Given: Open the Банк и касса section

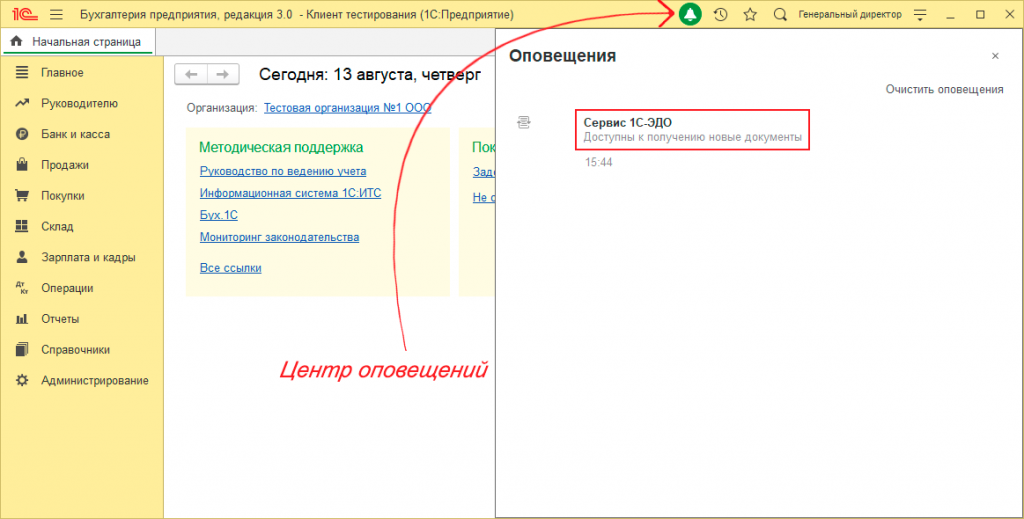Looking at the screenshot, I should tap(75, 134).
